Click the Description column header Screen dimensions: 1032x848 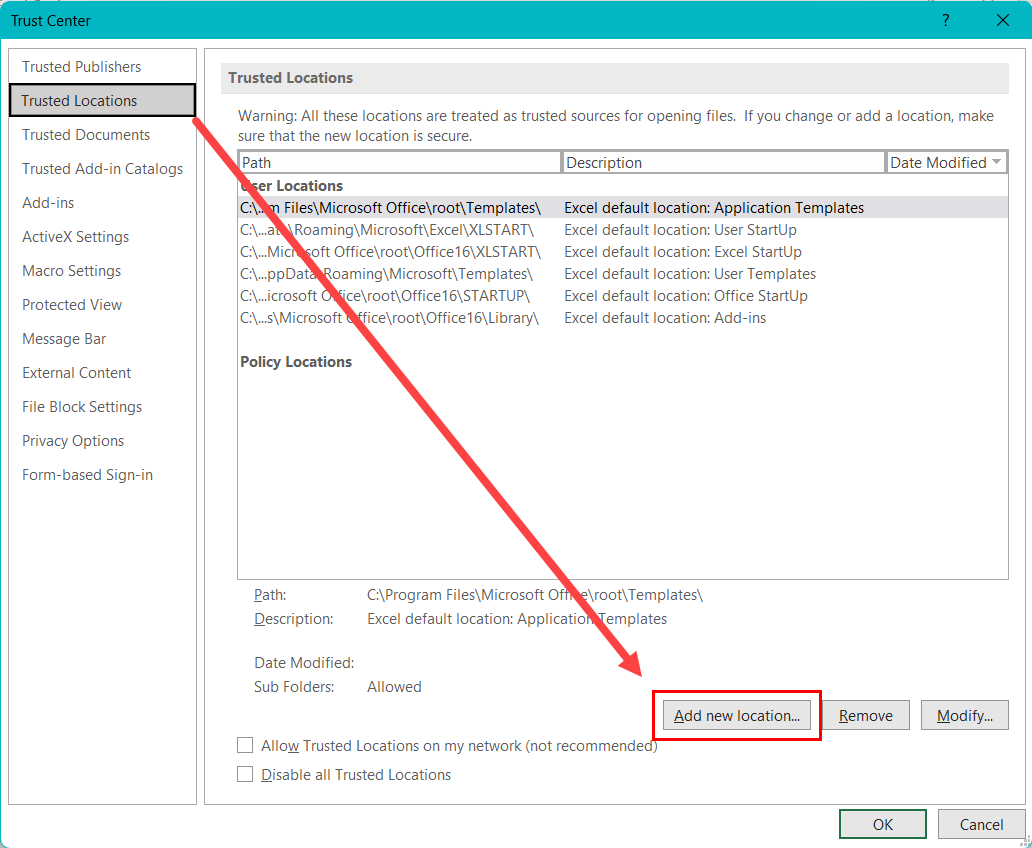(723, 162)
